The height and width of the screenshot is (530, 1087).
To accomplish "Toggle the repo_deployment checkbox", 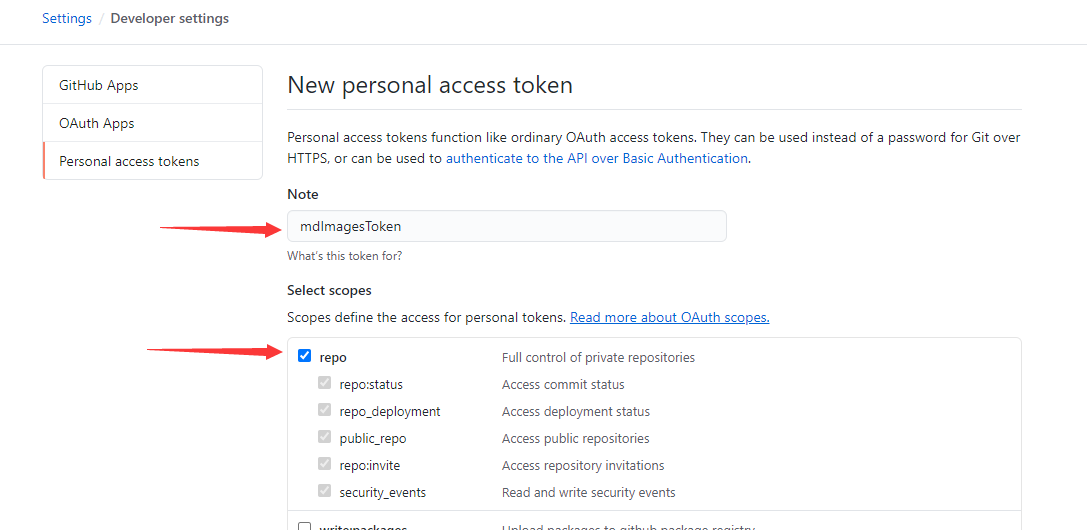I will (x=324, y=410).
